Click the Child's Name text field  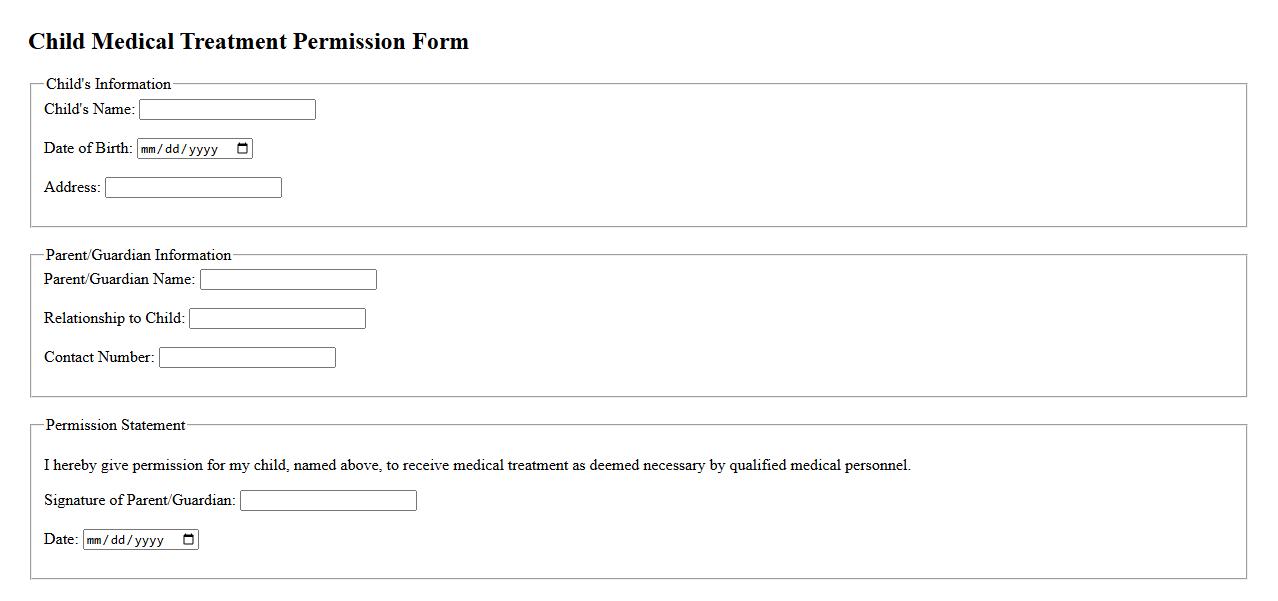(227, 110)
